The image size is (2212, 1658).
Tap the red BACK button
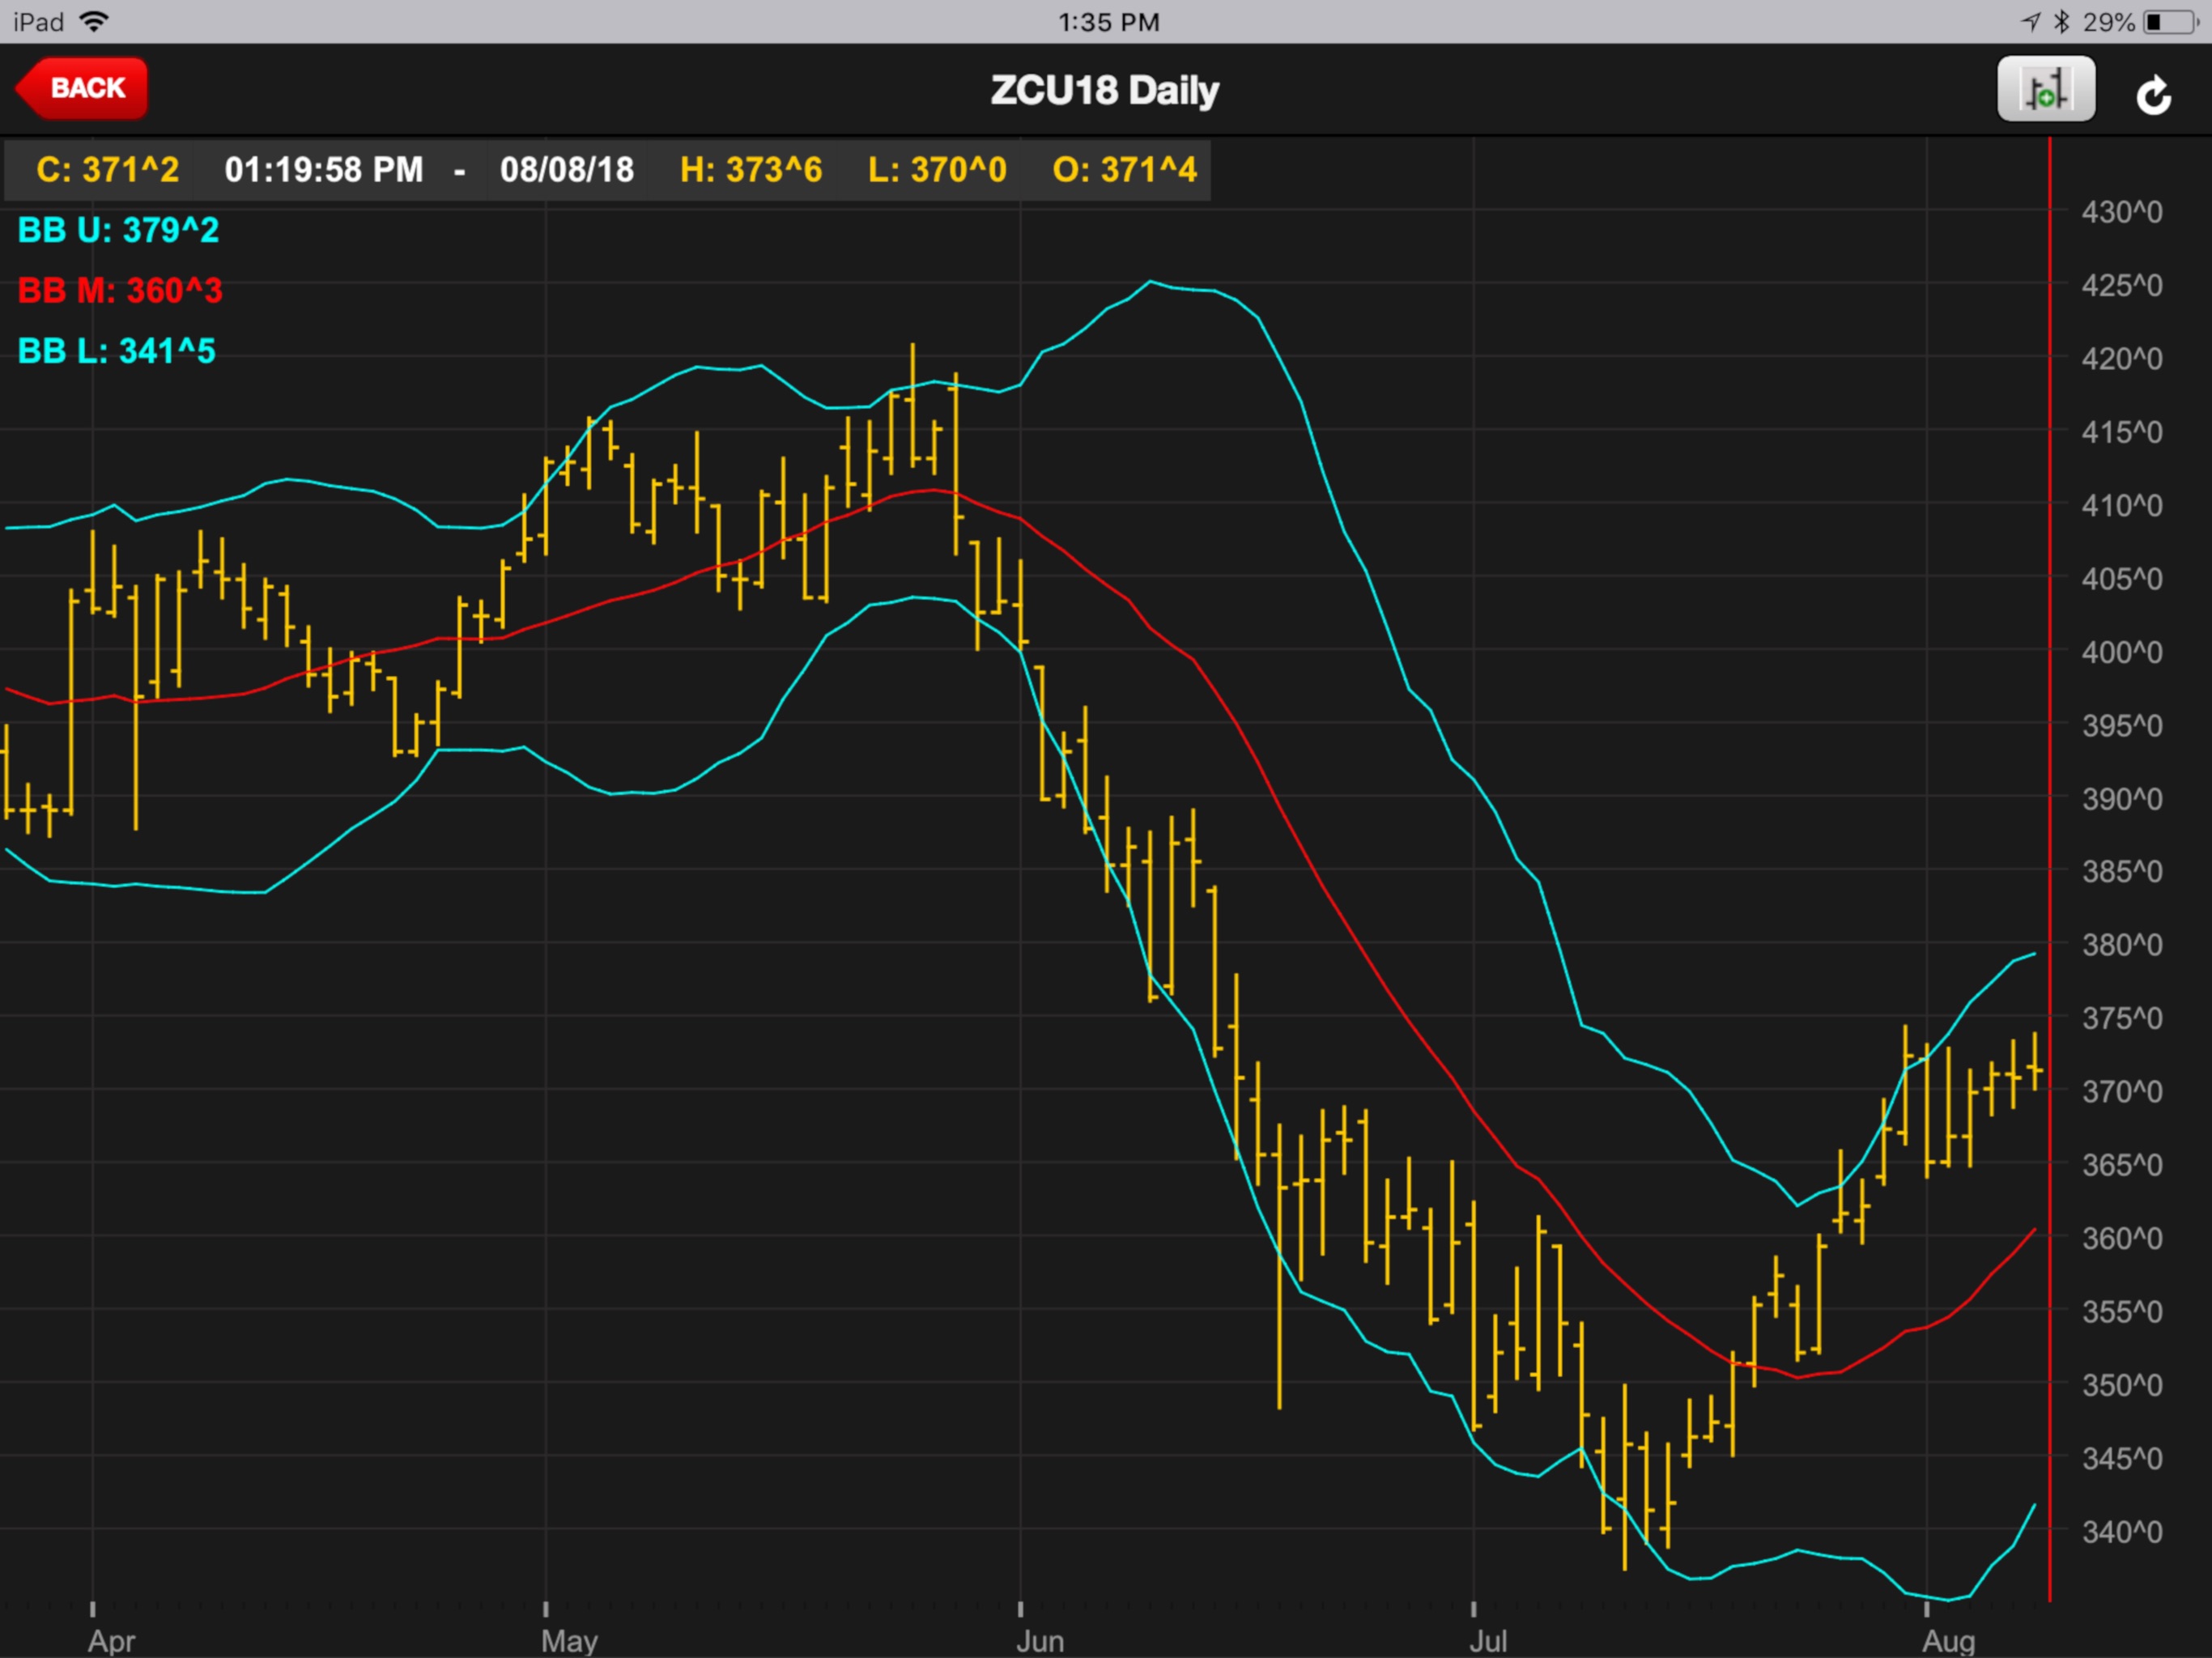[82, 88]
